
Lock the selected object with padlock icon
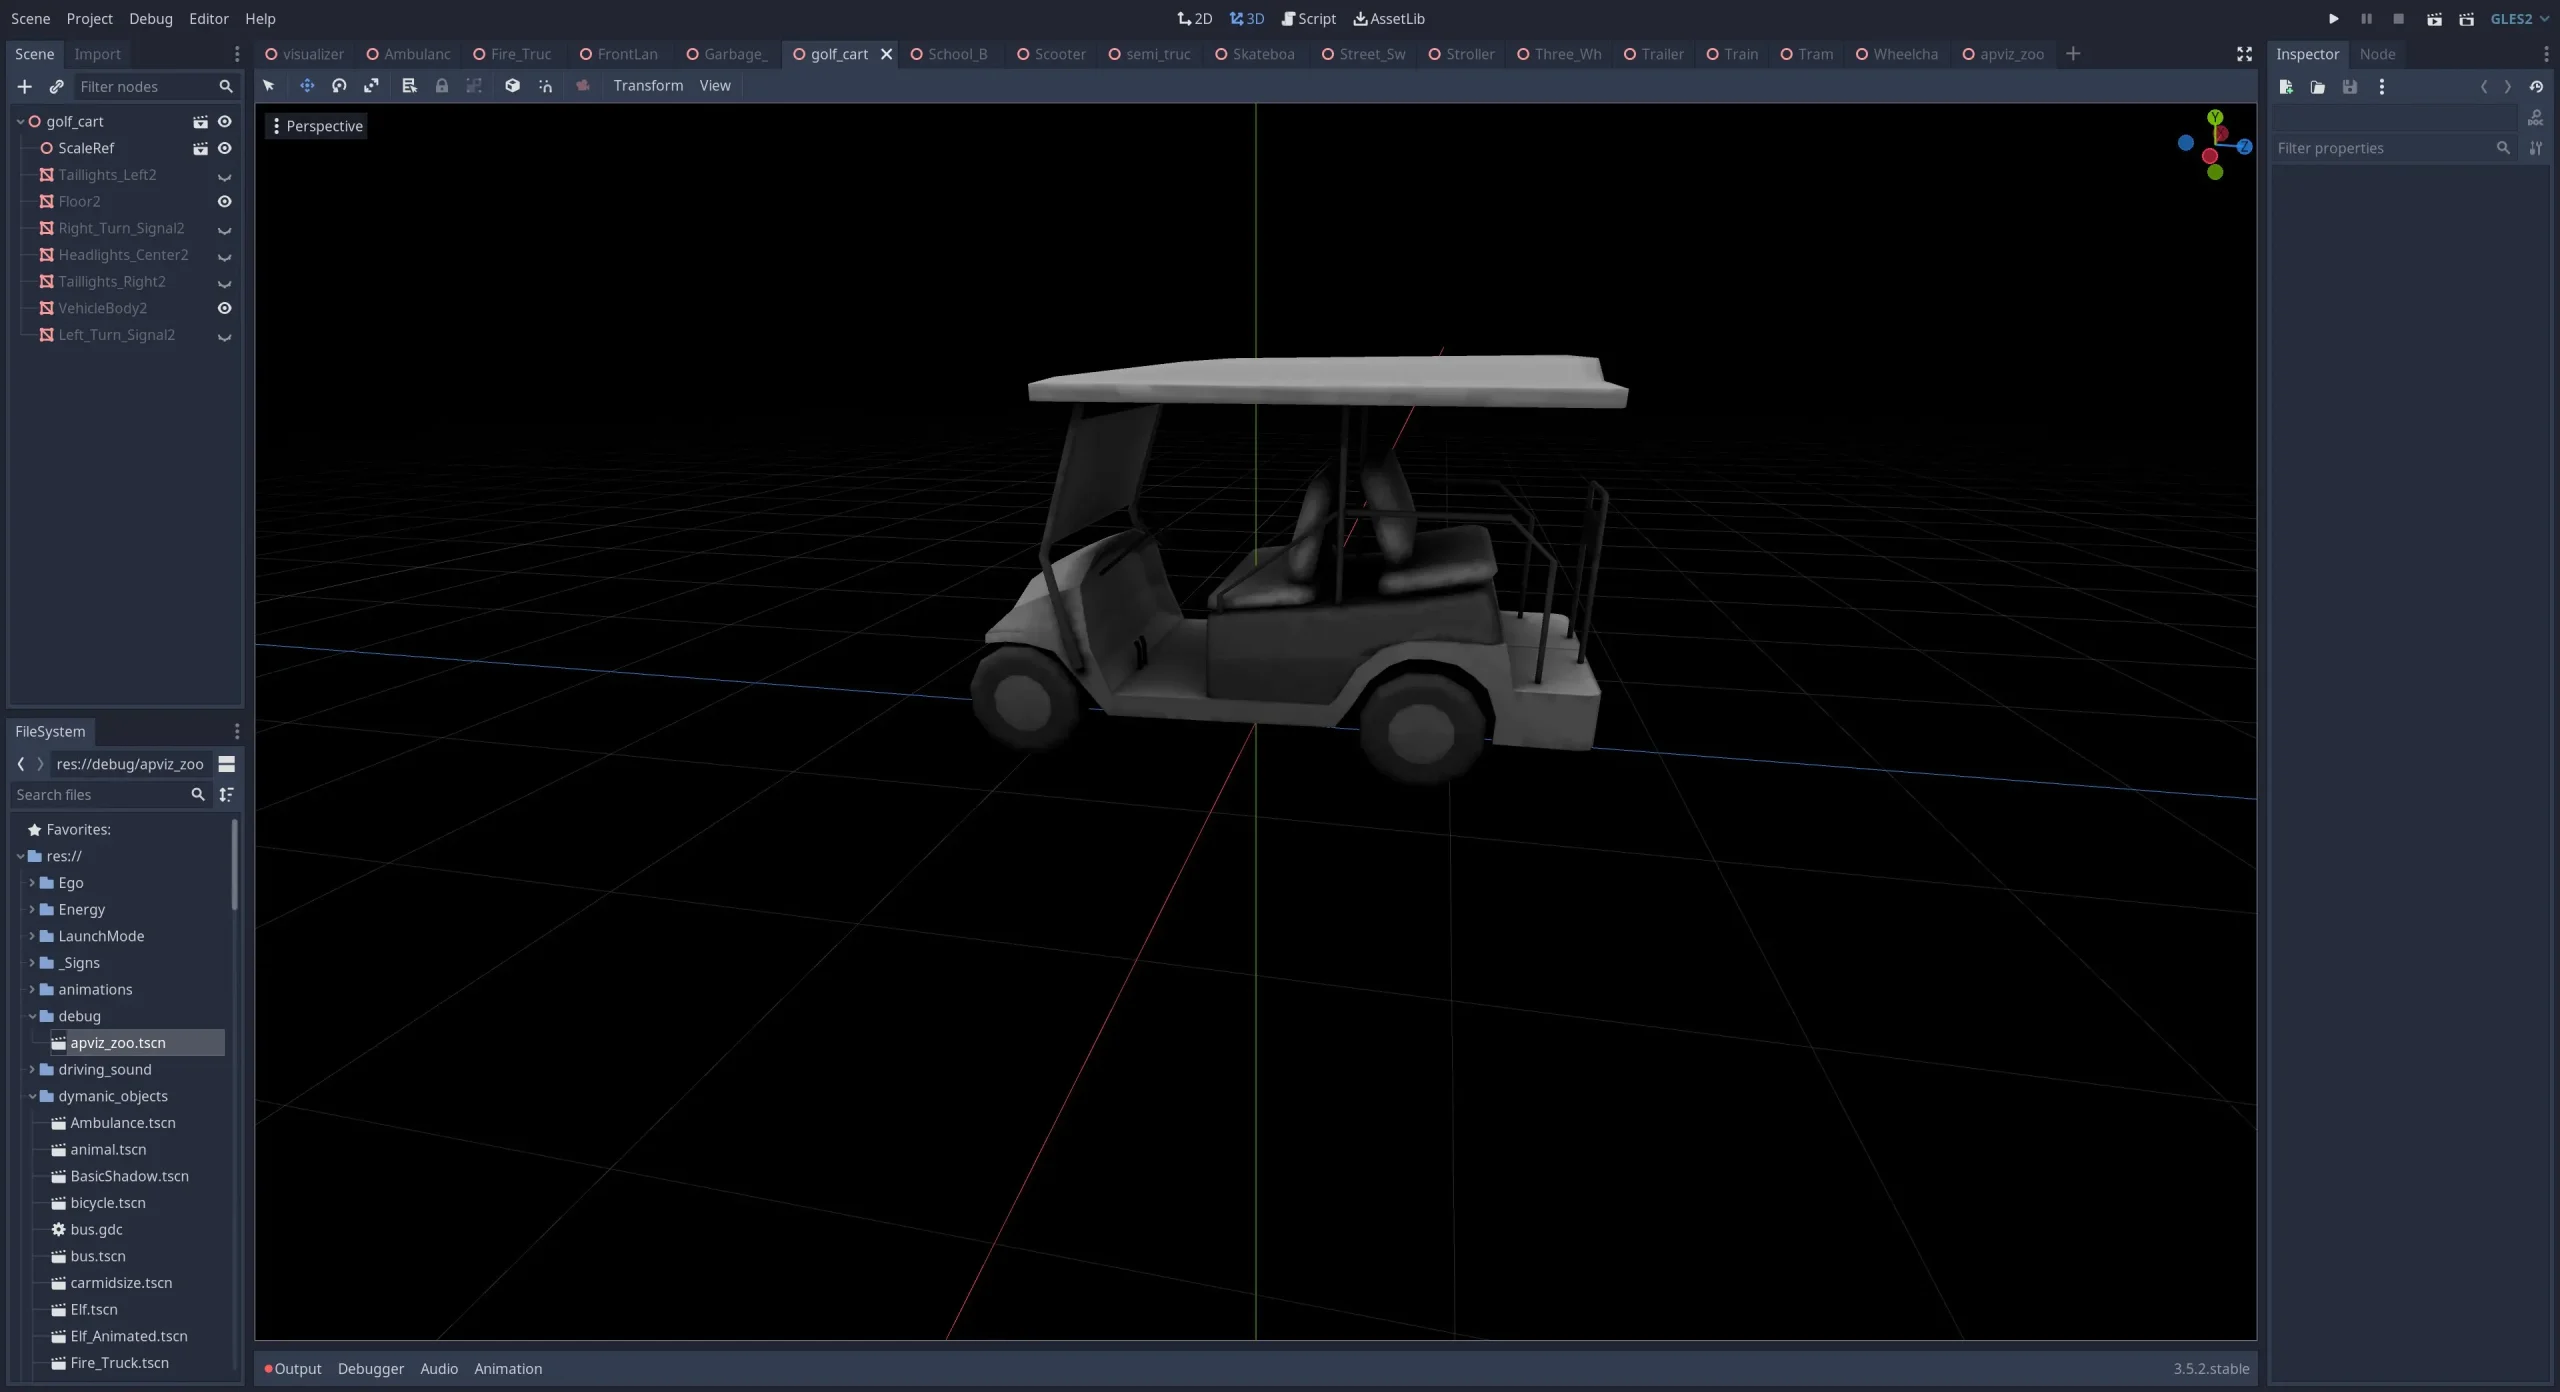441,86
